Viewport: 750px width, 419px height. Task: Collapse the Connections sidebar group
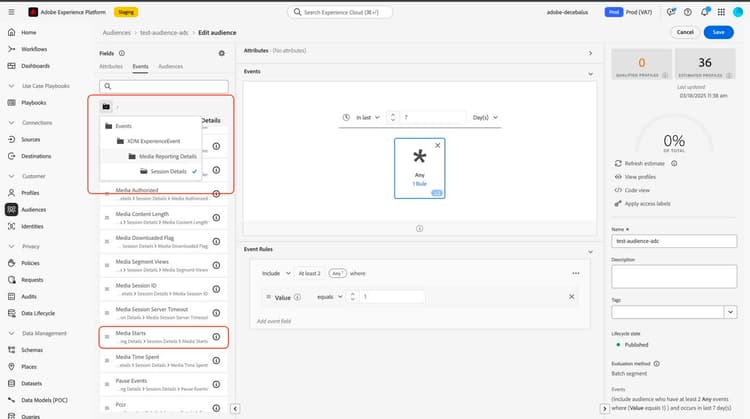(x=11, y=123)
